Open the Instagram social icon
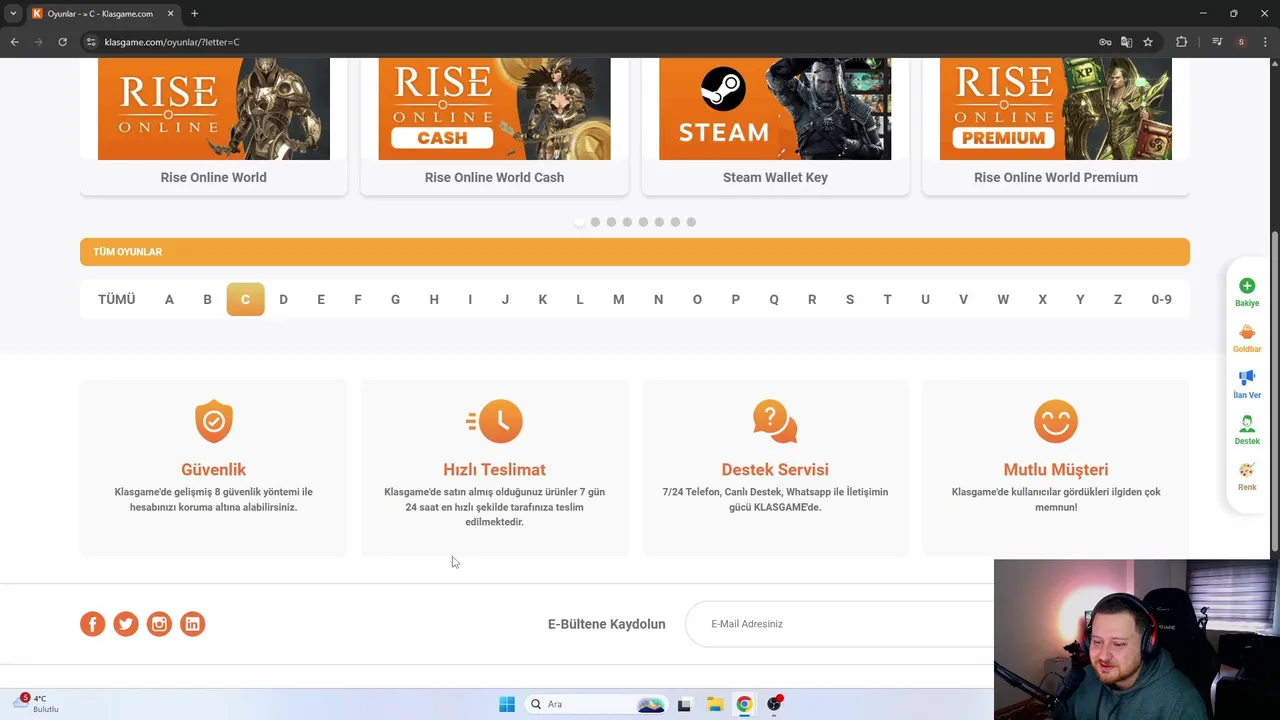The image size is (1280, 720). [x=159, y=624]
